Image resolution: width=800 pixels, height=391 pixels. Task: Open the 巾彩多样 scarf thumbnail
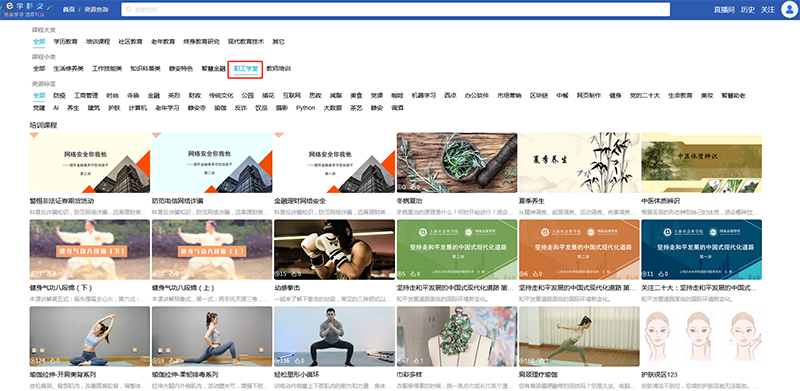[x=457, y=336]
